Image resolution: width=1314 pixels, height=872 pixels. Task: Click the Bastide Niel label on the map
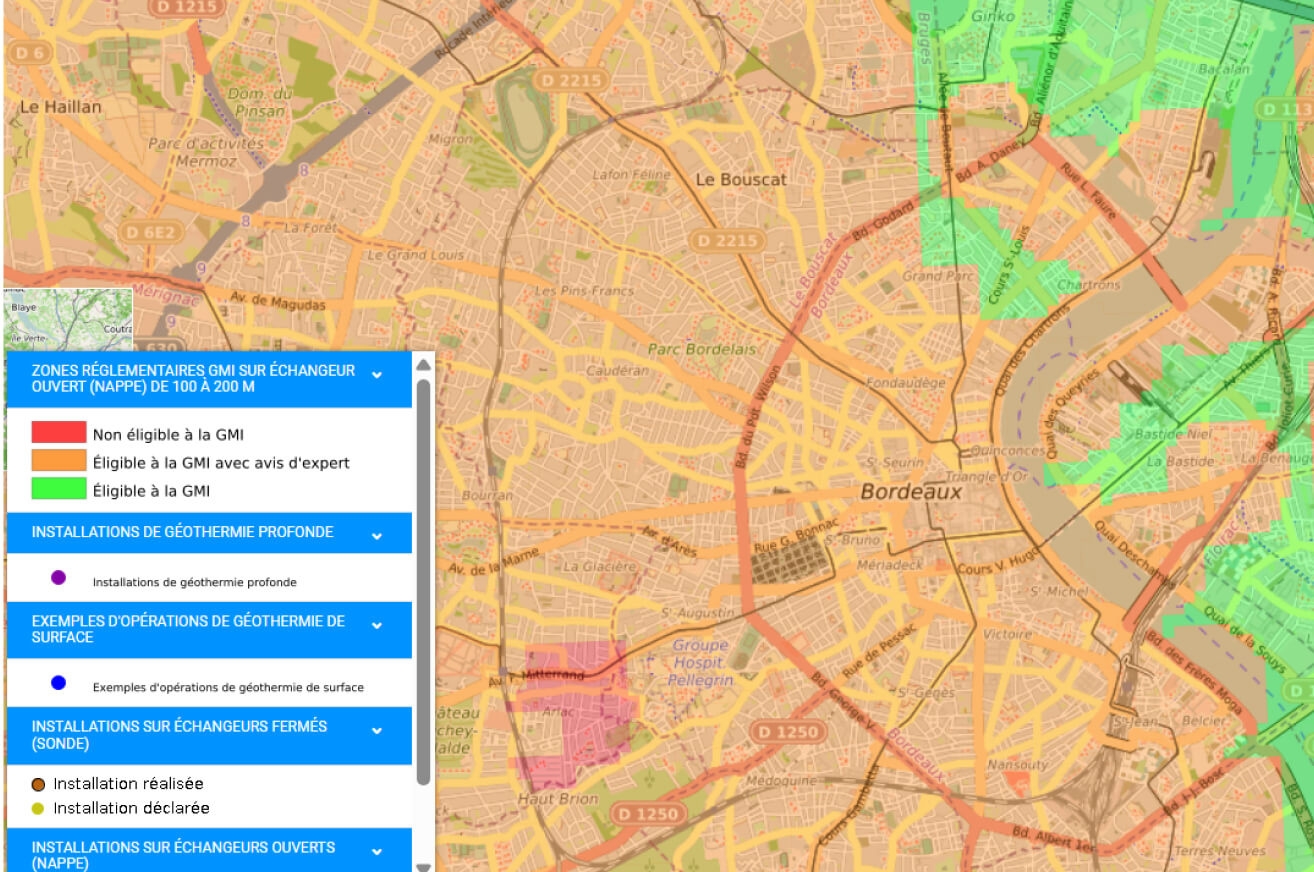pos(1172,434)
